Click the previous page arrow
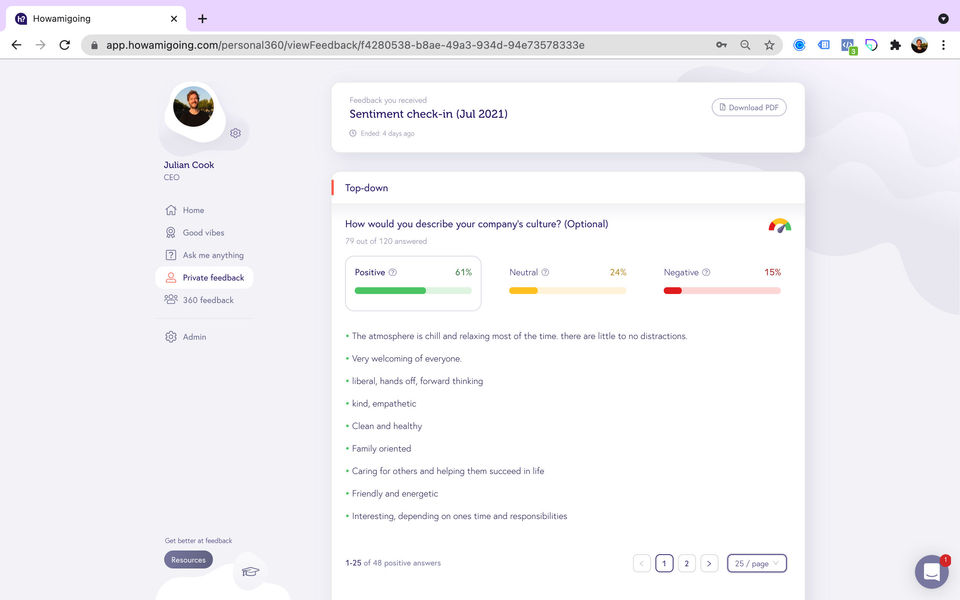 click(x=642, y=563)
